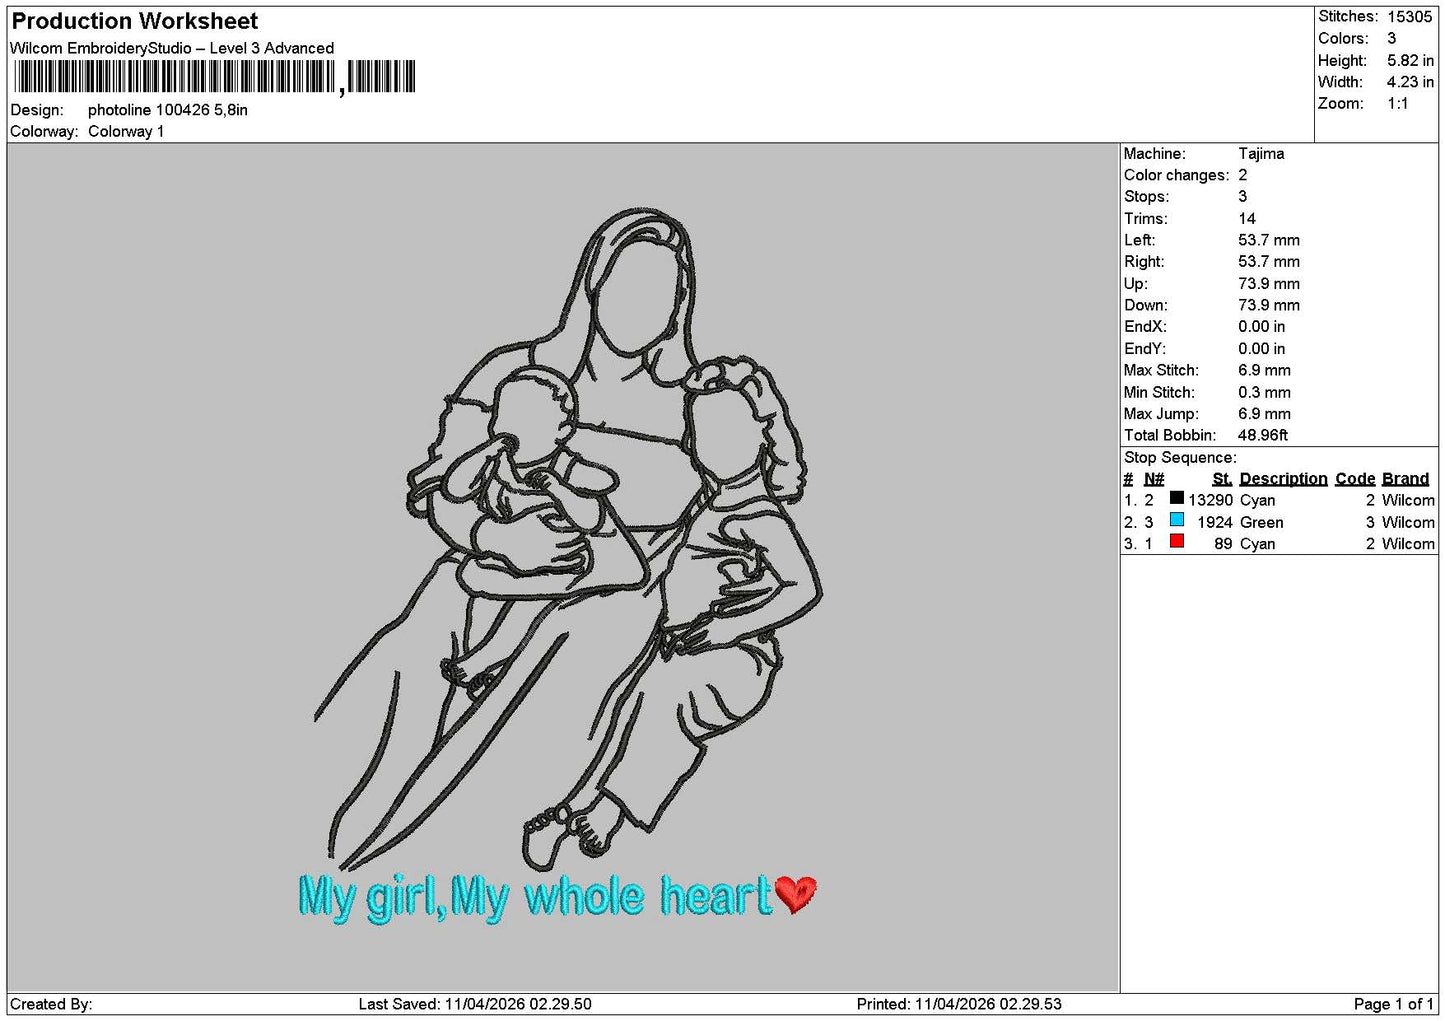Screen dimensions: 1445x1021
Task: Click the Stitches value 15305
Action: tap(1409, 17)
